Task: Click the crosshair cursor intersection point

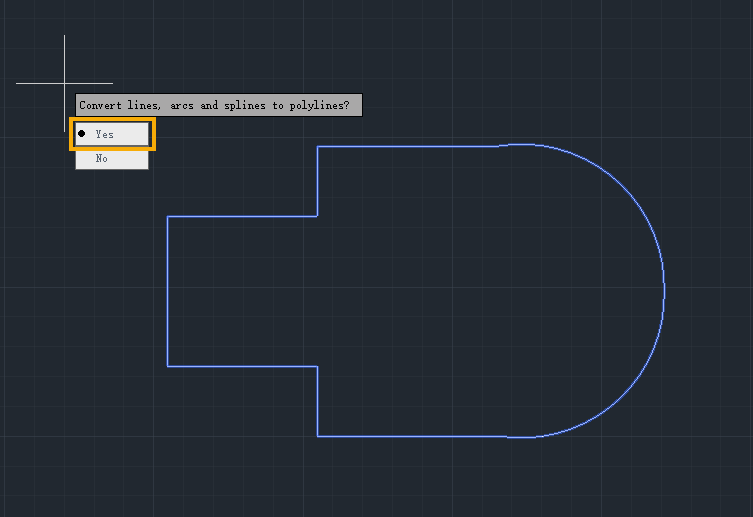Action: 64,83
